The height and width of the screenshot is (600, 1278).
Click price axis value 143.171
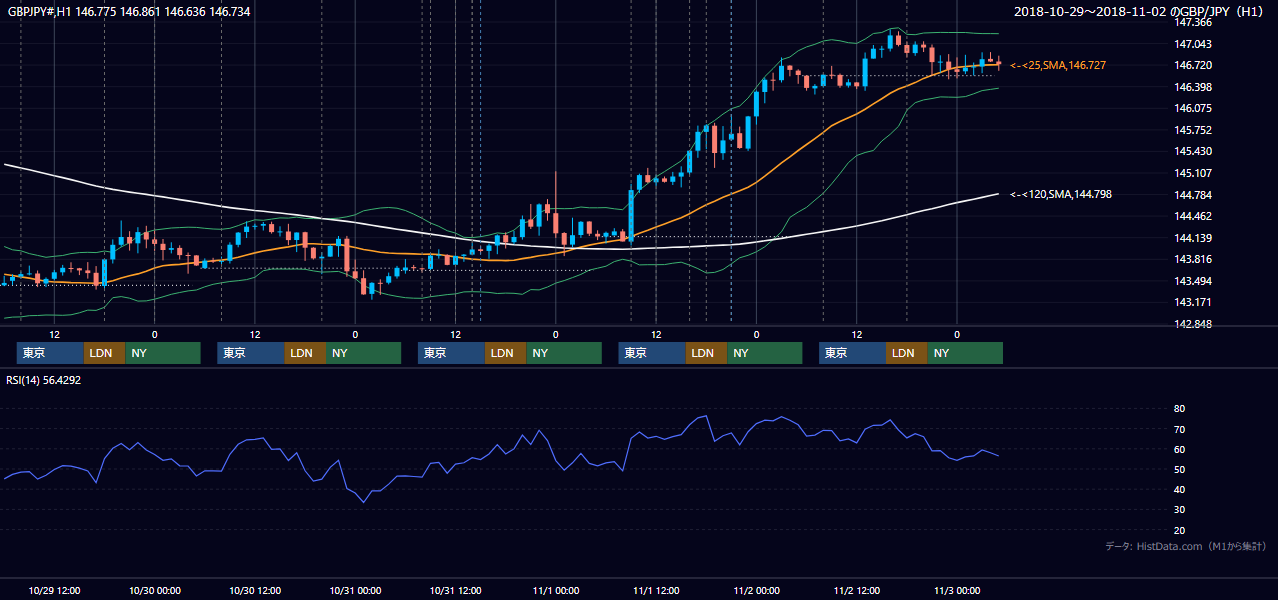[1193, 302]
